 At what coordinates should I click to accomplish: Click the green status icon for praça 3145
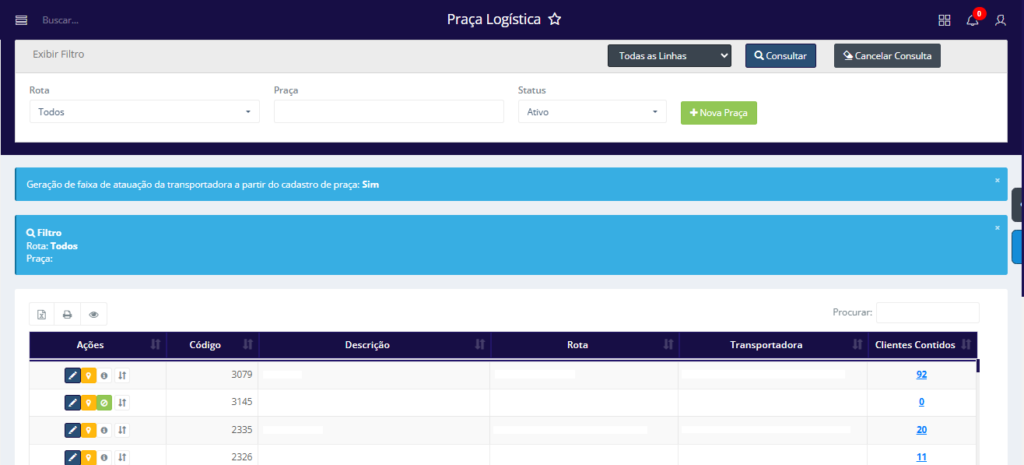(104, 402)
